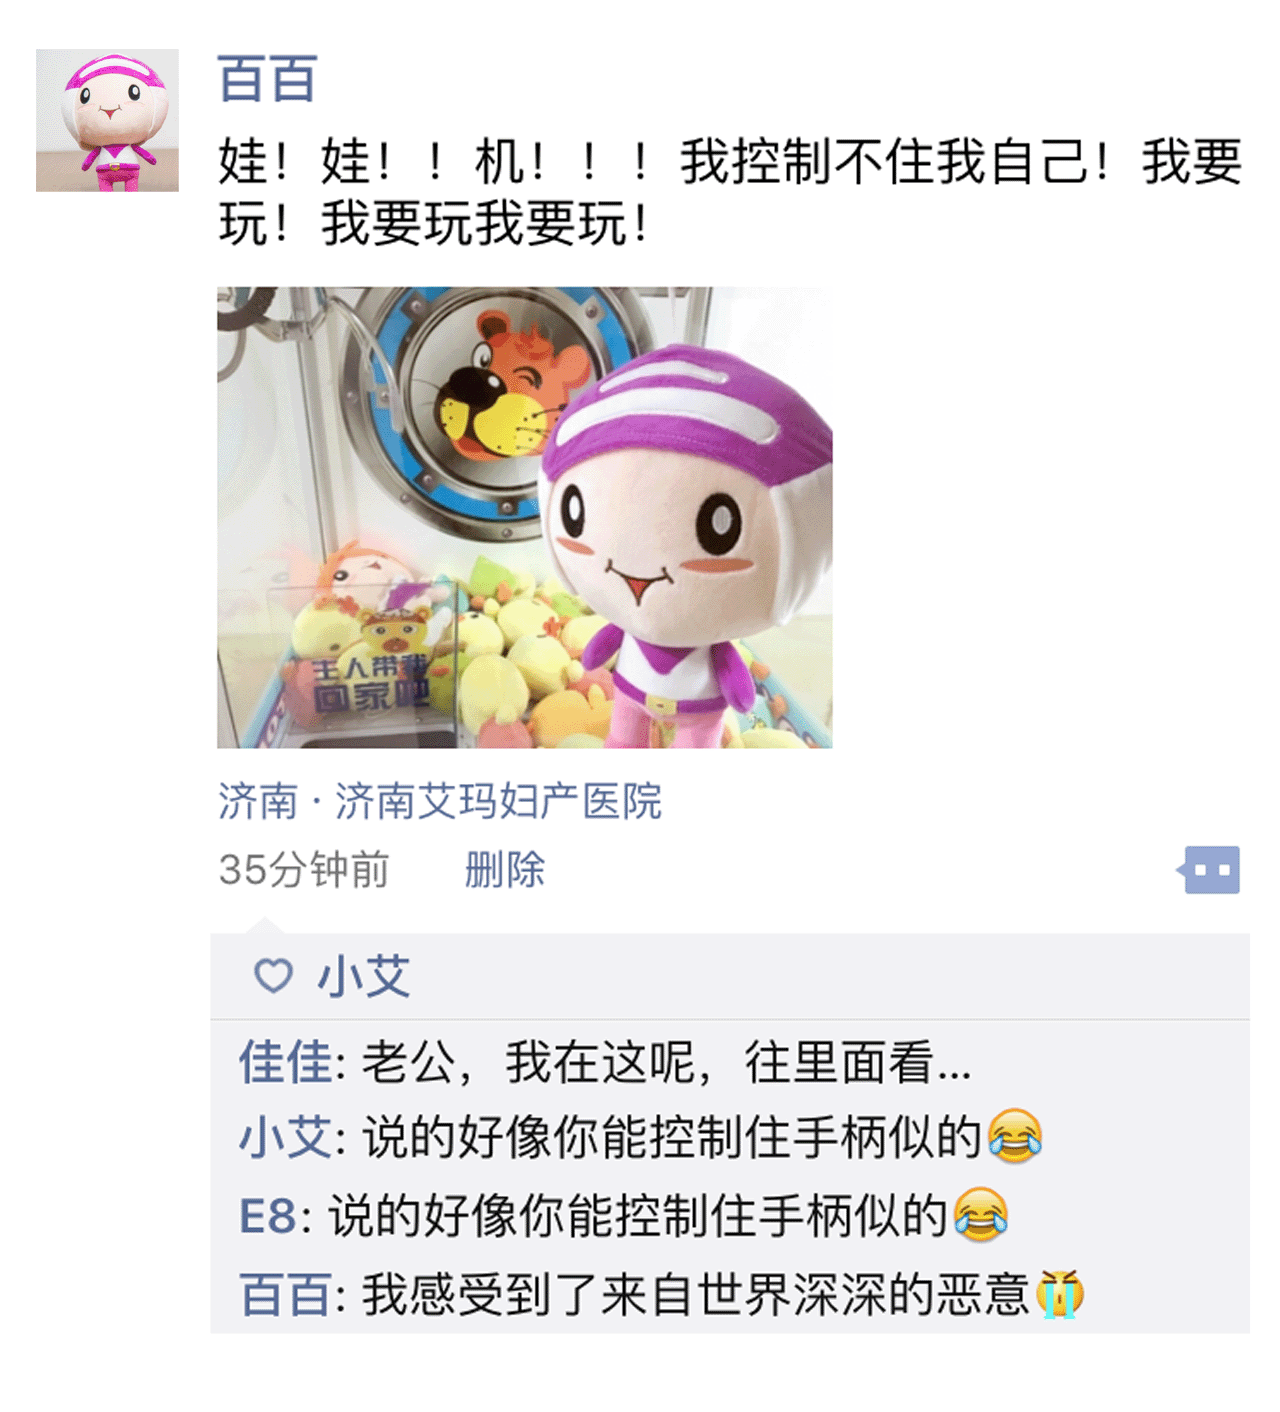Viewport: 1280px width, 1412px height.
Task: Reply to 佳佳's comment text
Action: [666, 1061]
